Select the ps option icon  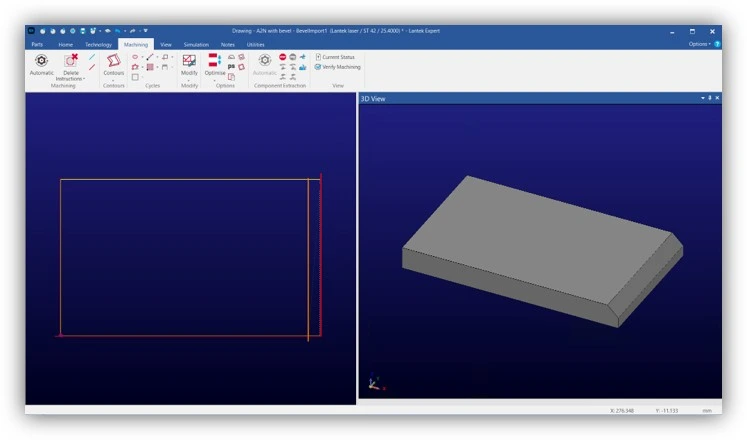(x=231, y=67)
